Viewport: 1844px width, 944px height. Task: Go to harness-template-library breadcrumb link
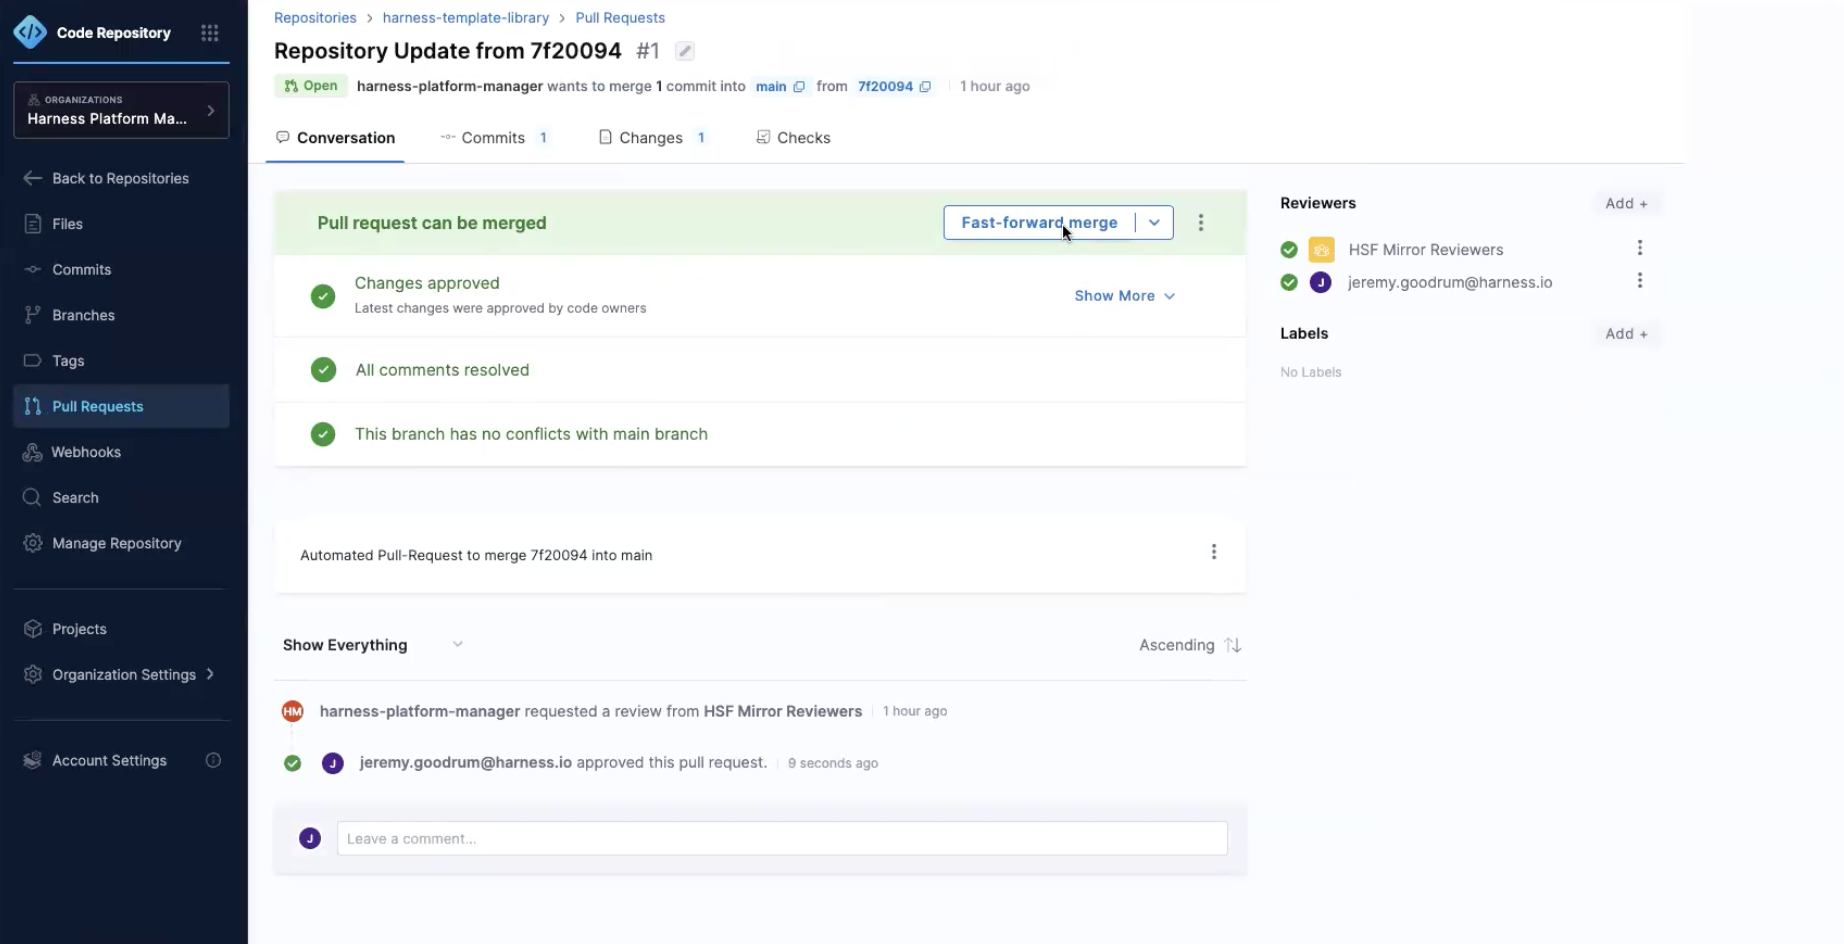[x=465, y=18]
